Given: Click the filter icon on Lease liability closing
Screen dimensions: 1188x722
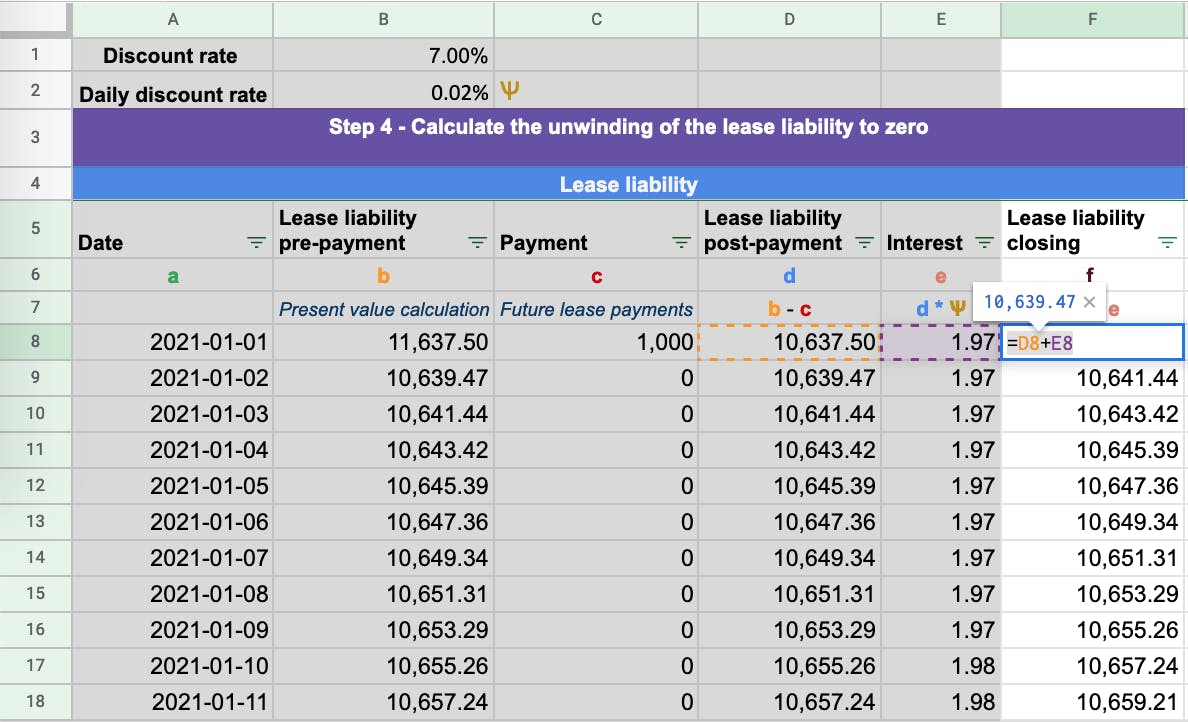Looking at the screenshot, I should tap(1166, 241).
